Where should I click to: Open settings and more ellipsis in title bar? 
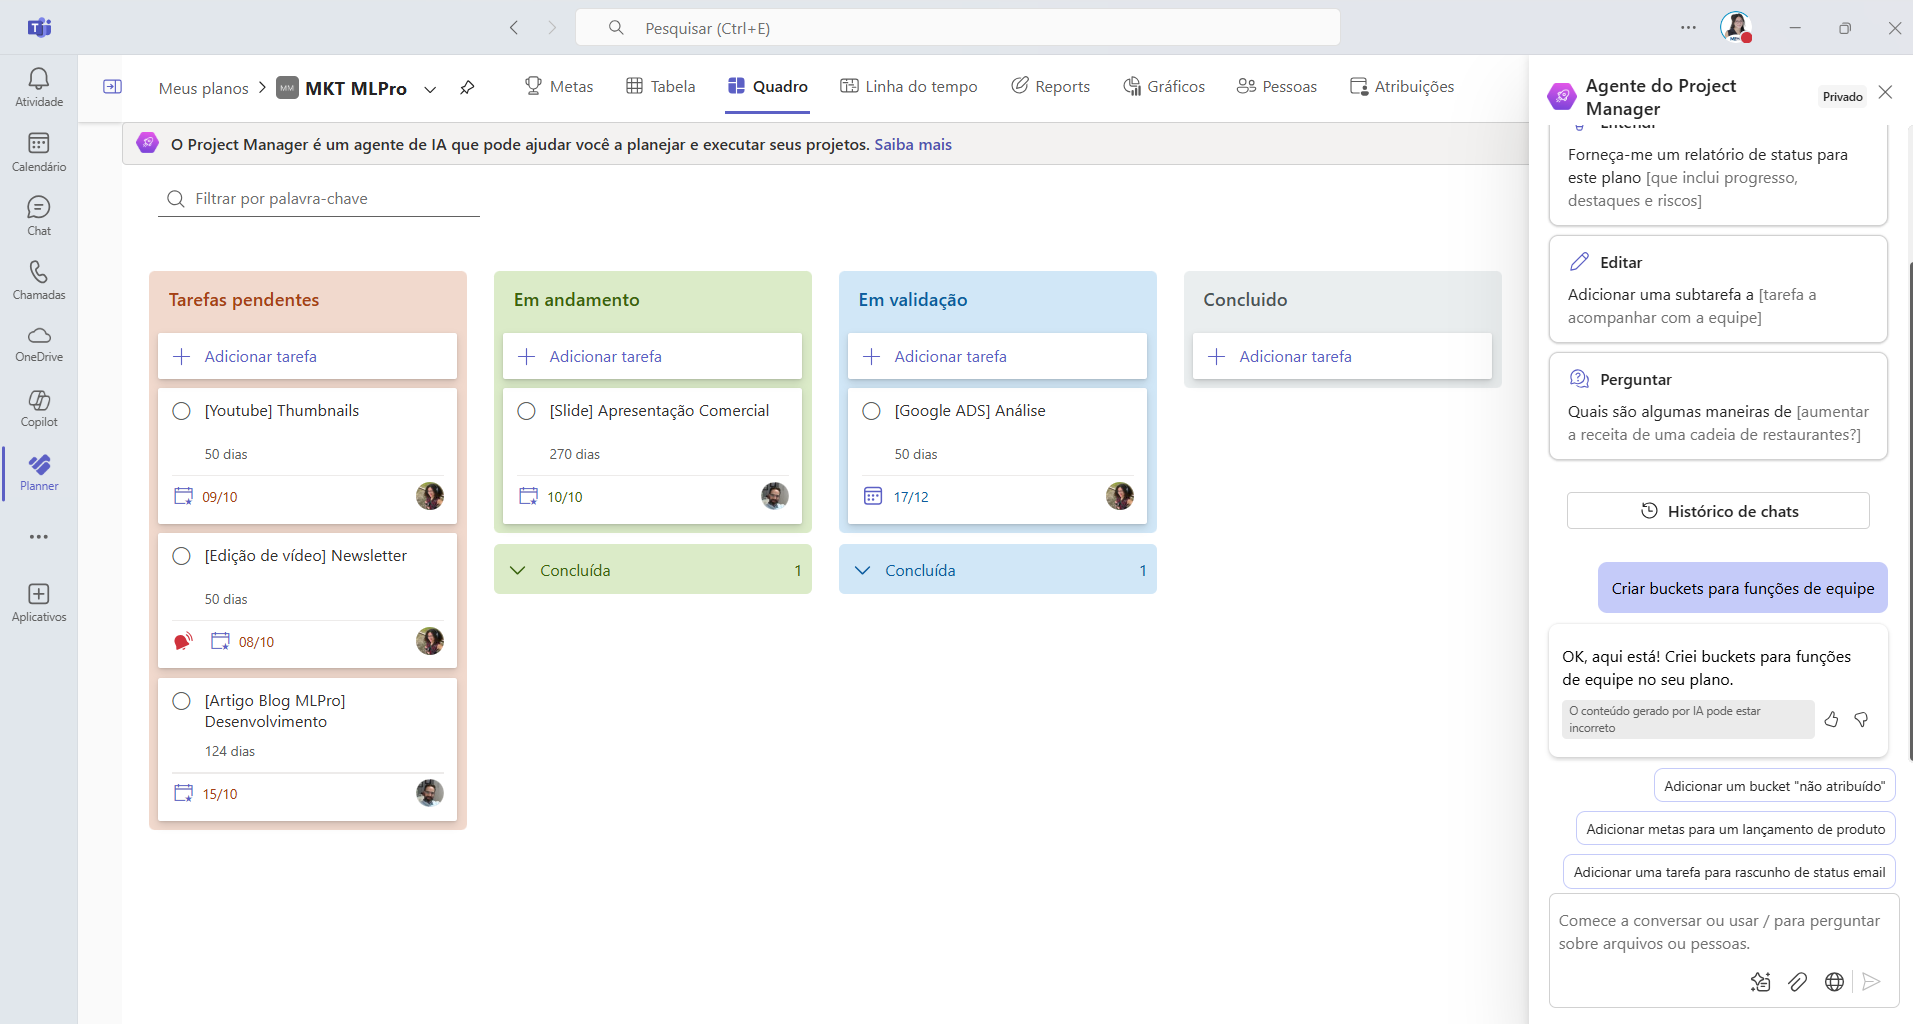[x=1689, y=28]
